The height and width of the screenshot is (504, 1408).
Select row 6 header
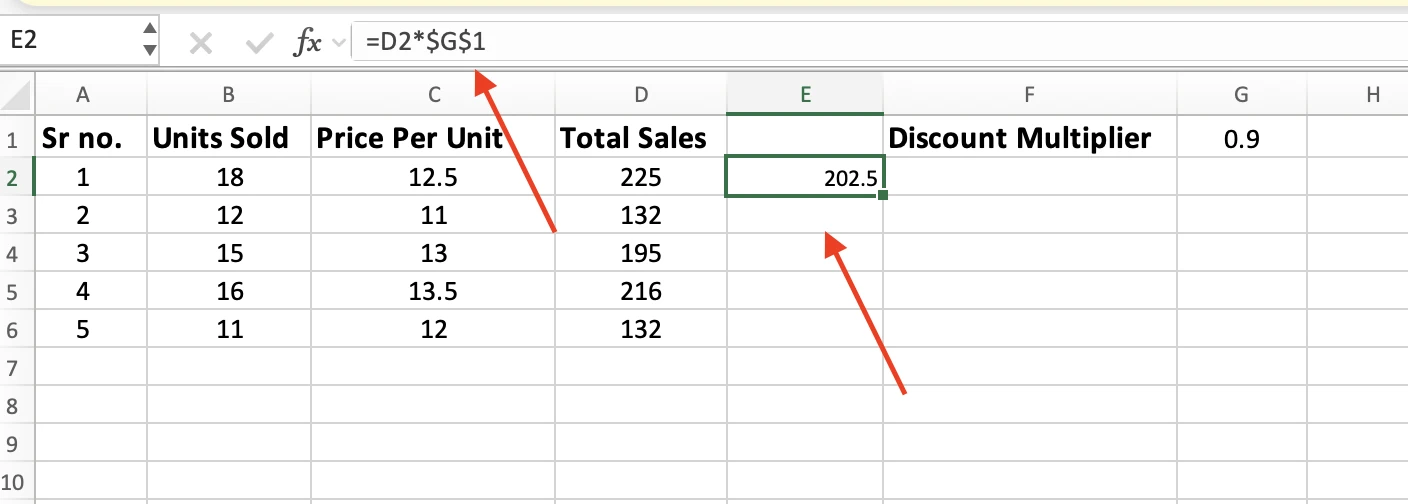coord(16,329)
